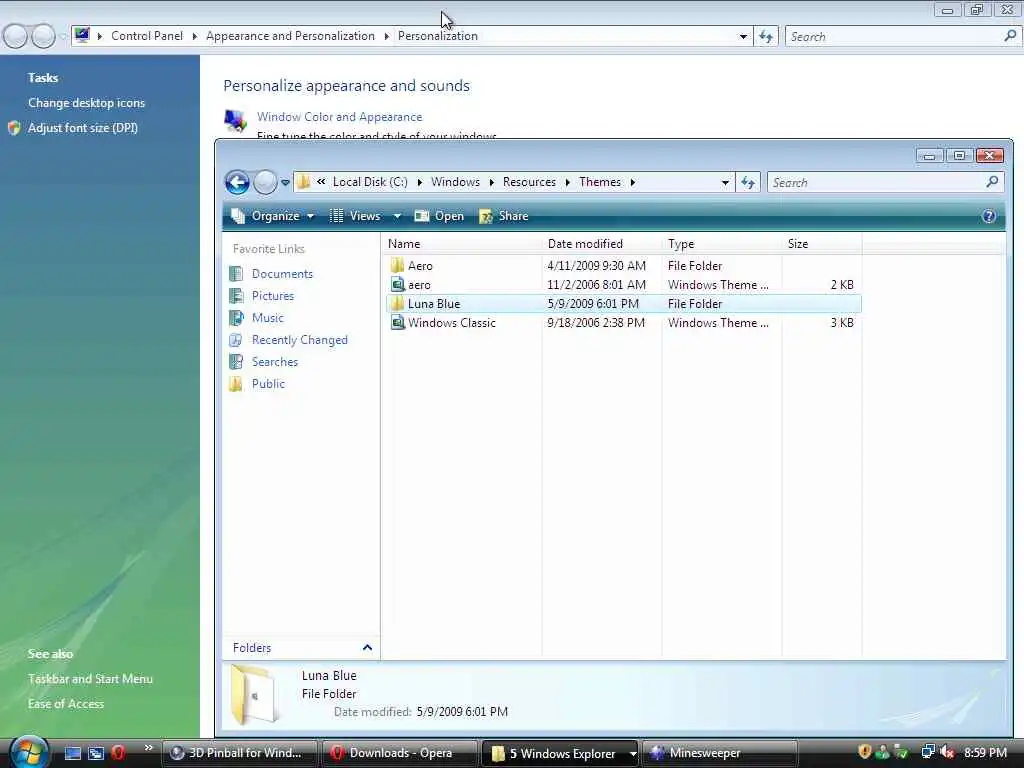1024x768 pixels.
Task: Open Ease of Access link
Action: click(66, 703)
